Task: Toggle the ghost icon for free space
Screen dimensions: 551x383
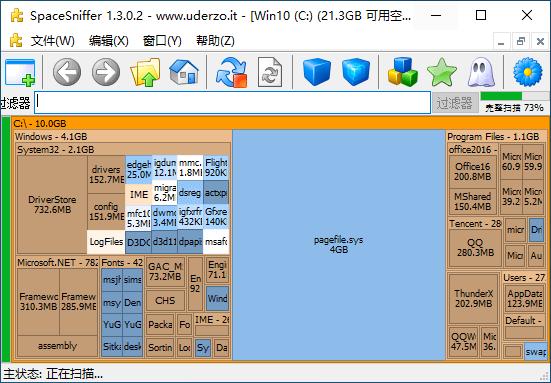Action: click(481, 72)
